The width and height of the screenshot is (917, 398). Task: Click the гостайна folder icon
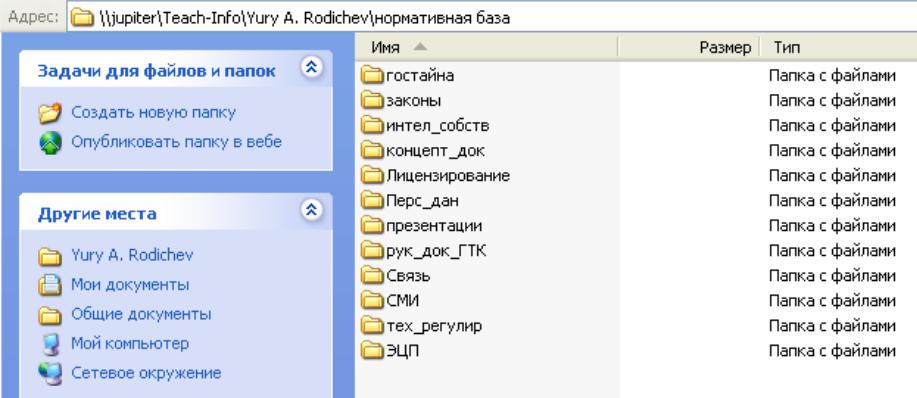371,75
